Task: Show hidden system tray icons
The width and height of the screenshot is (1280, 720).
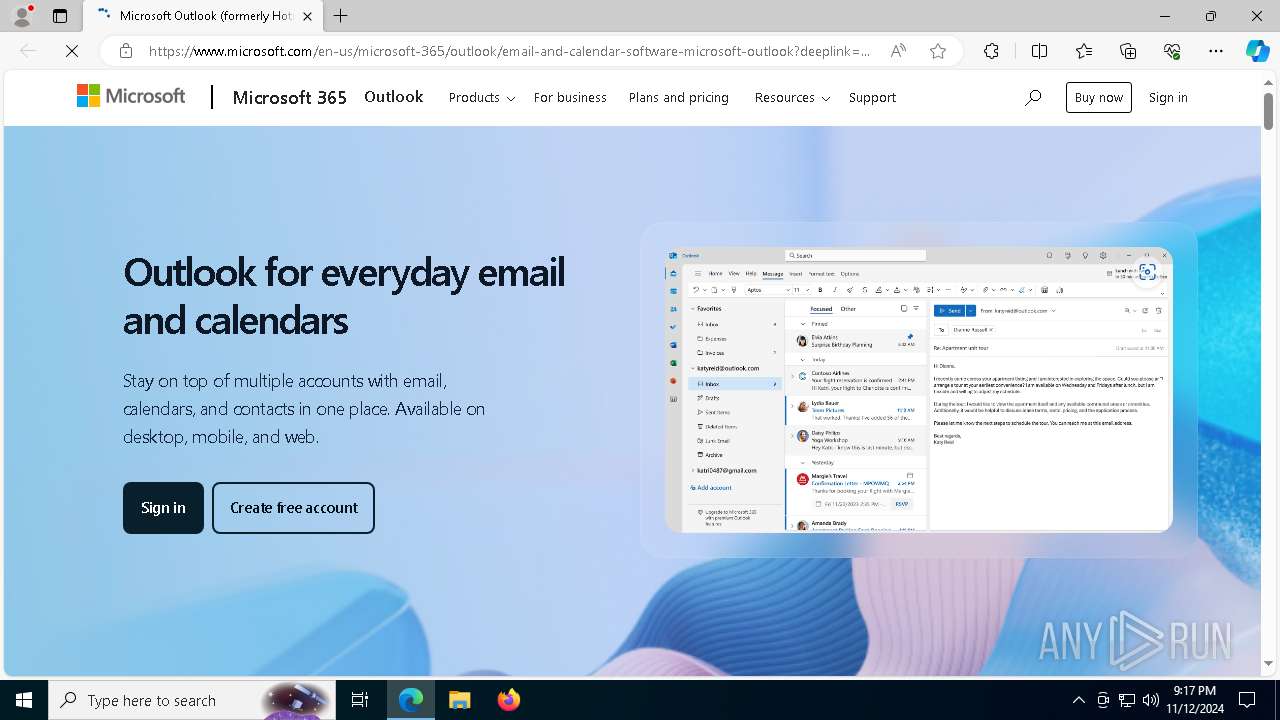Action: (1078, 700)
